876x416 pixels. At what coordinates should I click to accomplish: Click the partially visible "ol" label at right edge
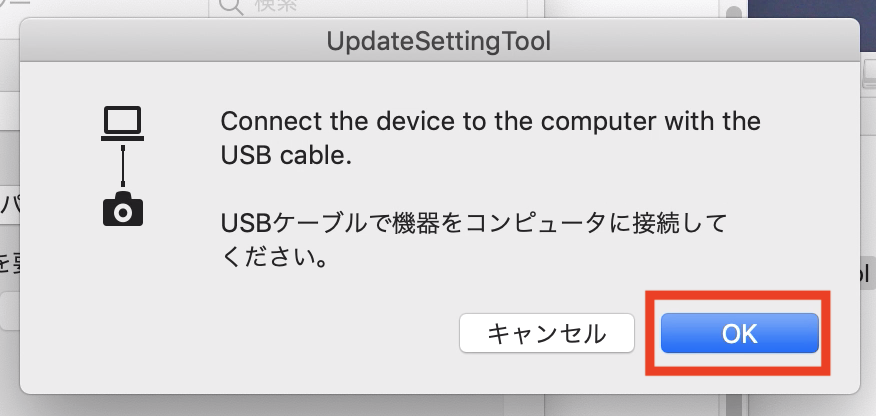tap(866, 272)
